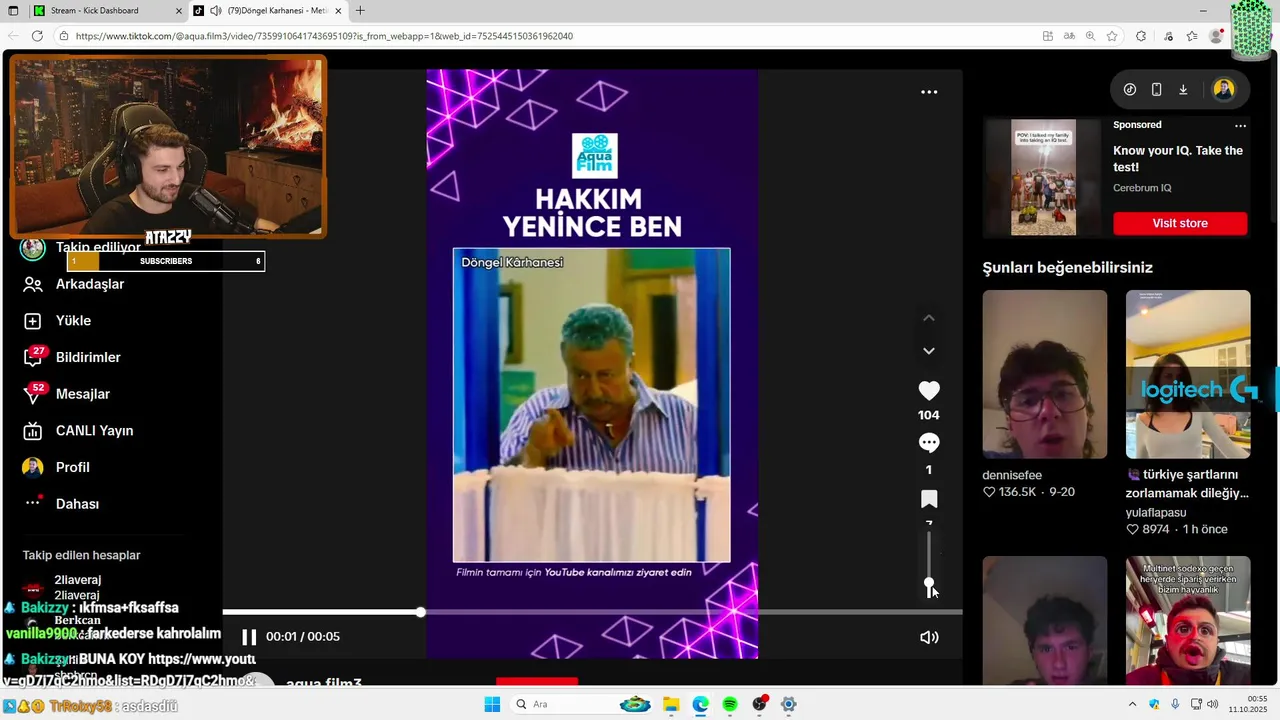Click the taskbar Ara search box
This screenshot has height=720, width=1280.
coord(583,705)
